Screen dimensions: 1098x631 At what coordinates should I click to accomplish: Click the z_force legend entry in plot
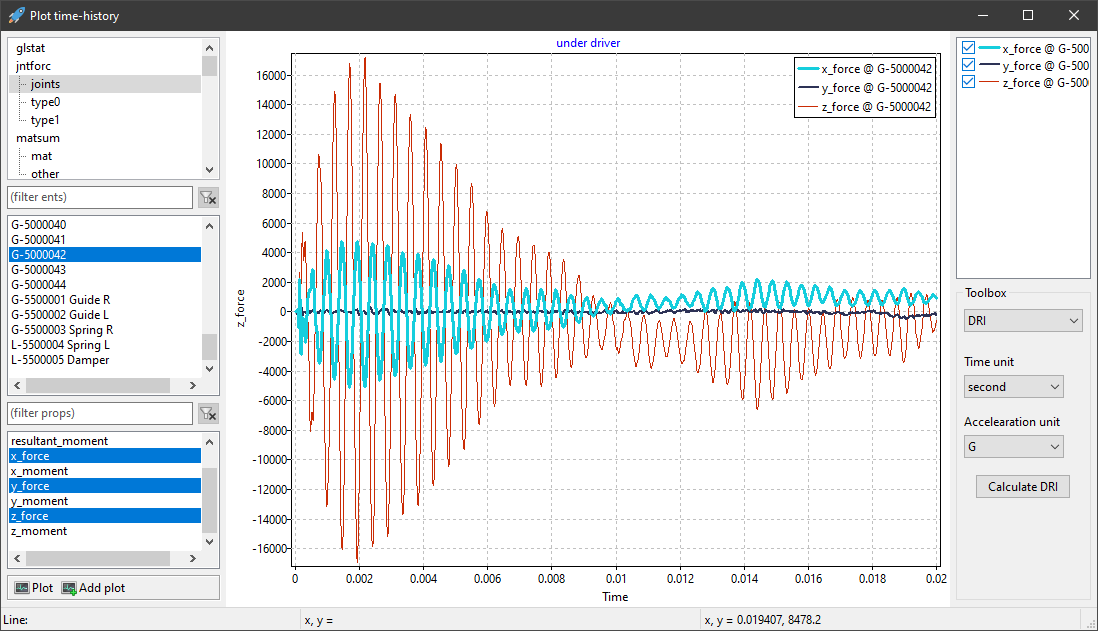[865, 106]
